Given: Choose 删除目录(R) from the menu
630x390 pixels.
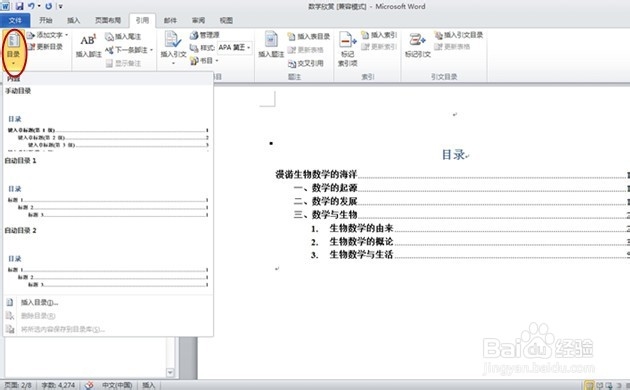Looking at the screenshot, I should click(x=108, y=316).
